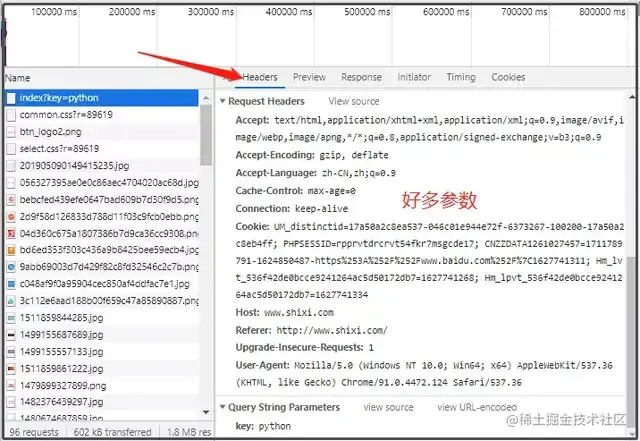Click the Referer value http://www.shixi.com/

click(332, 330)
